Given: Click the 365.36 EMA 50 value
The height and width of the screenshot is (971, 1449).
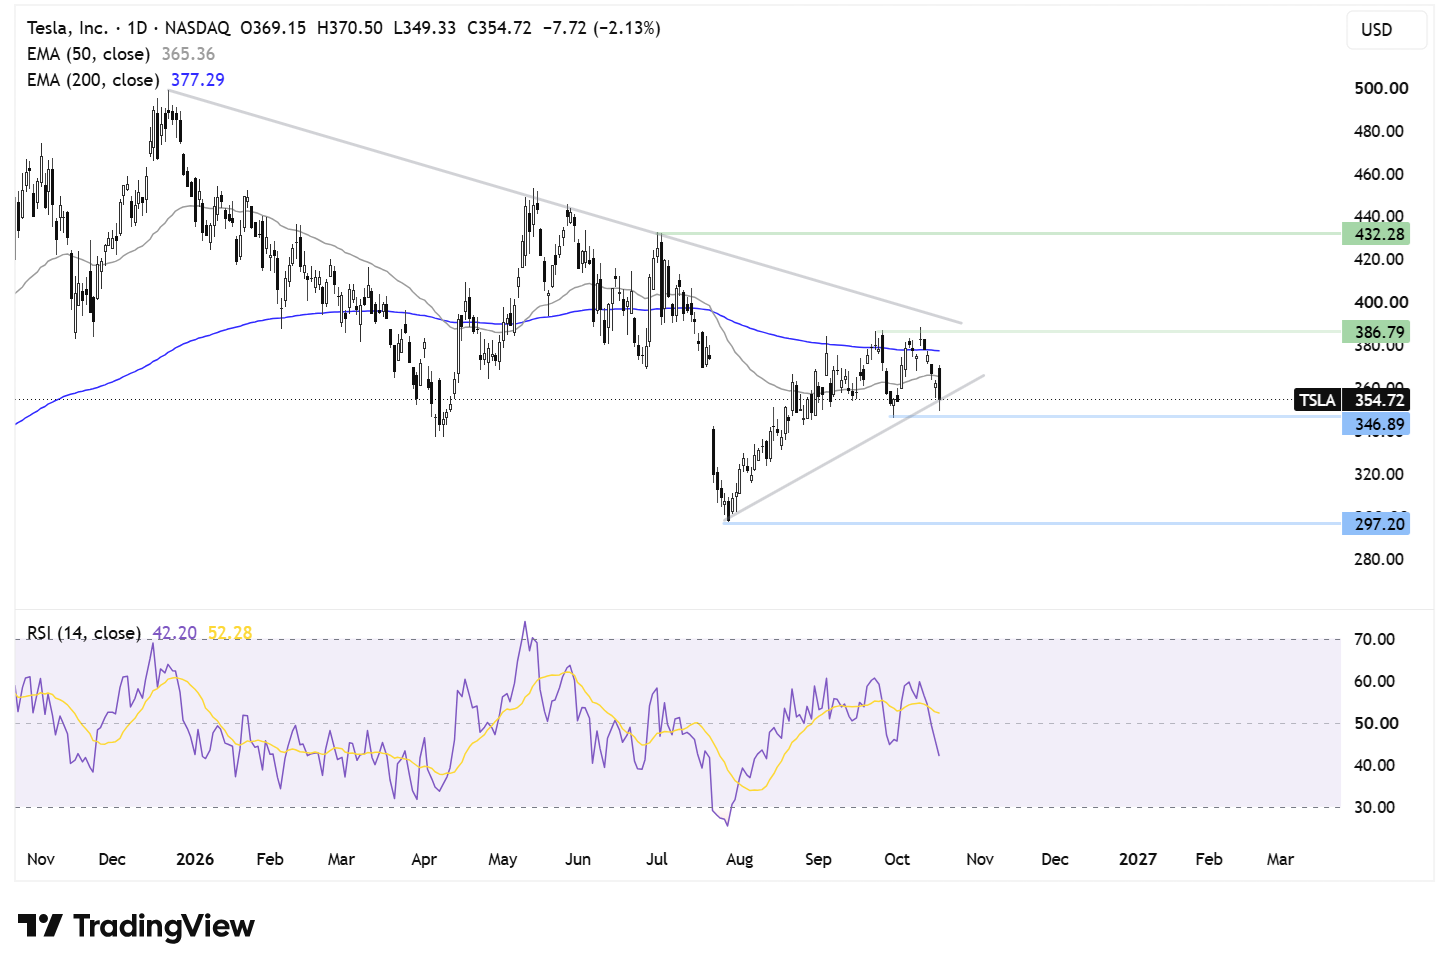Looking at the screenshot, I should (188, 54).
